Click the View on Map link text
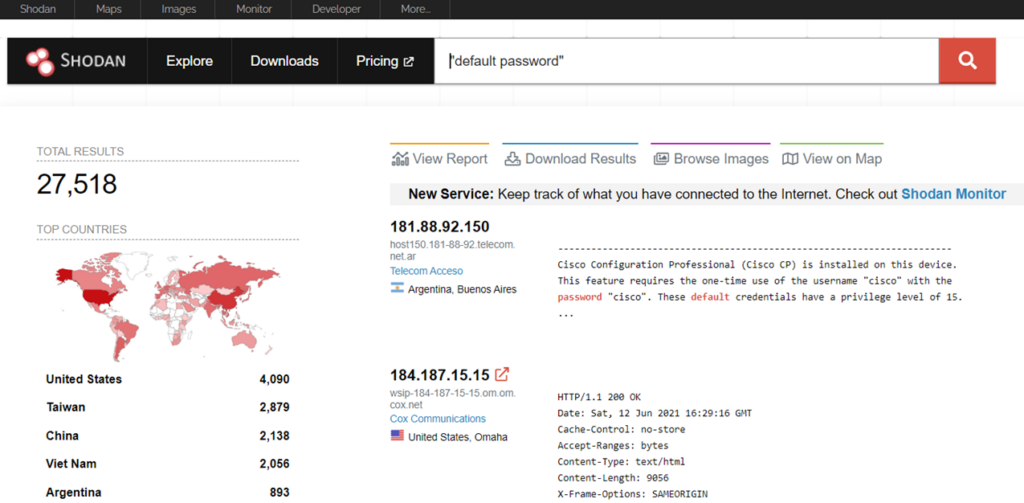 point(842,159)
